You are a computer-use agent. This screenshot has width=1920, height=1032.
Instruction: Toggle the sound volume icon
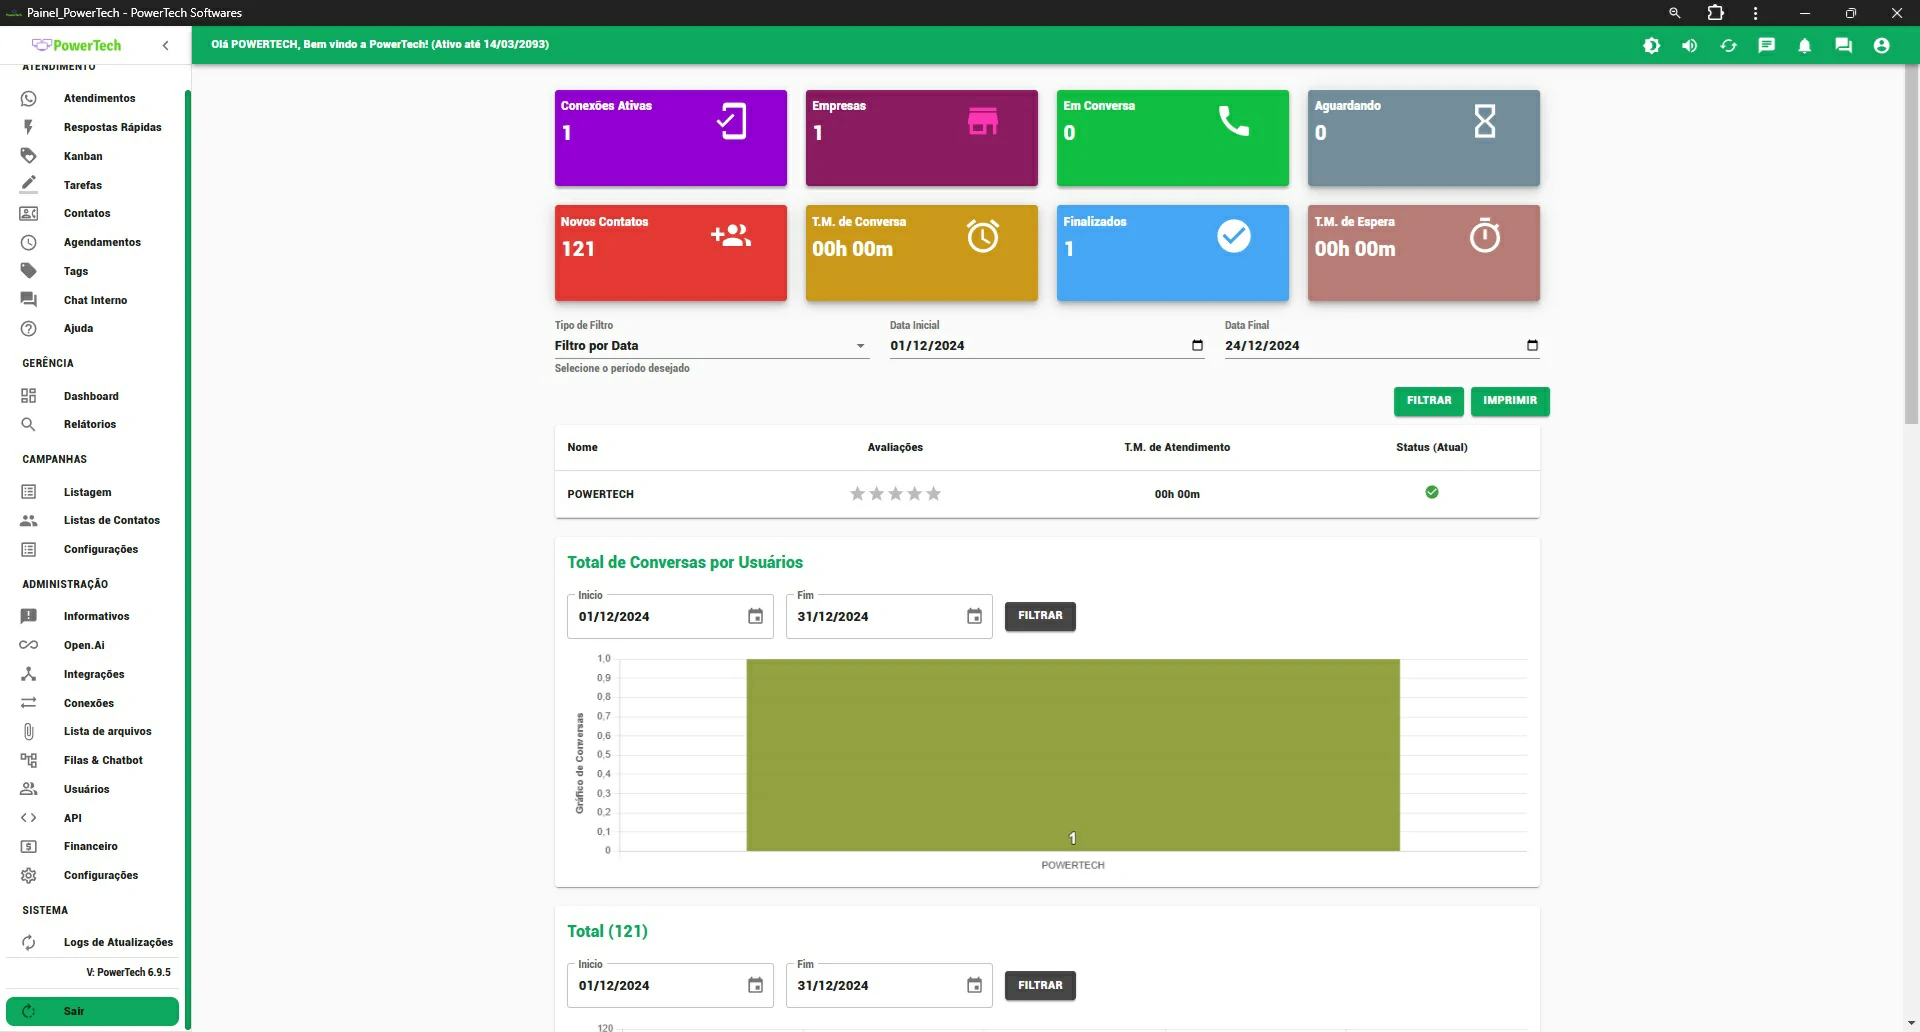(1689, 46)
